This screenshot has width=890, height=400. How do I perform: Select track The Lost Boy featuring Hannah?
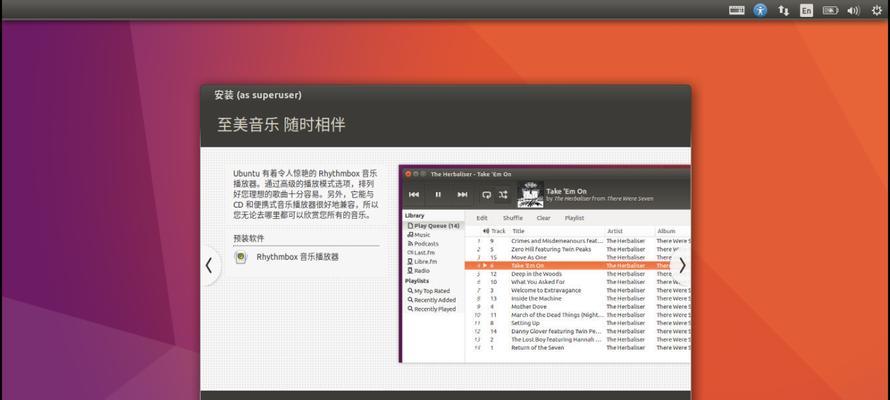[x=577, y=339]
